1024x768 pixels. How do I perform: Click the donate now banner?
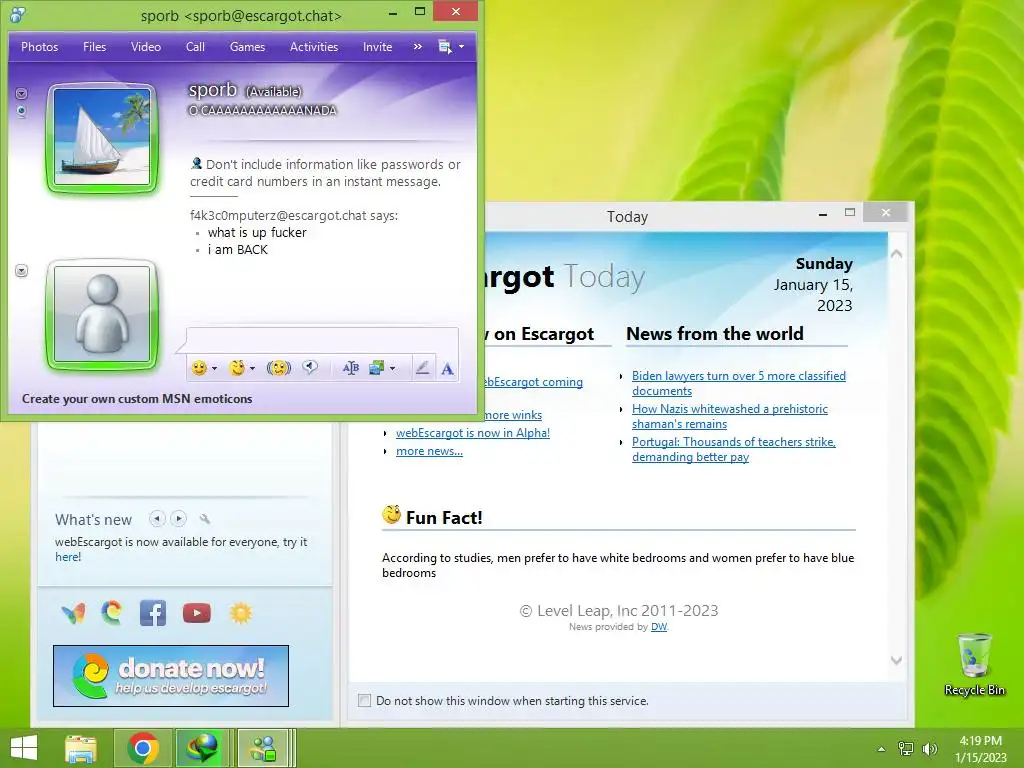pyautogui.click(x=171, y=676)
